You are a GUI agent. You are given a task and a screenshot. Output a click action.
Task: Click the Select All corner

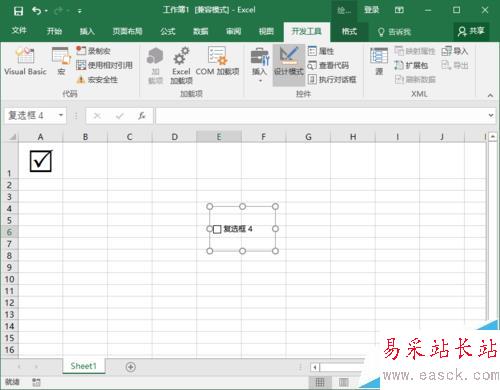(9, 137)
